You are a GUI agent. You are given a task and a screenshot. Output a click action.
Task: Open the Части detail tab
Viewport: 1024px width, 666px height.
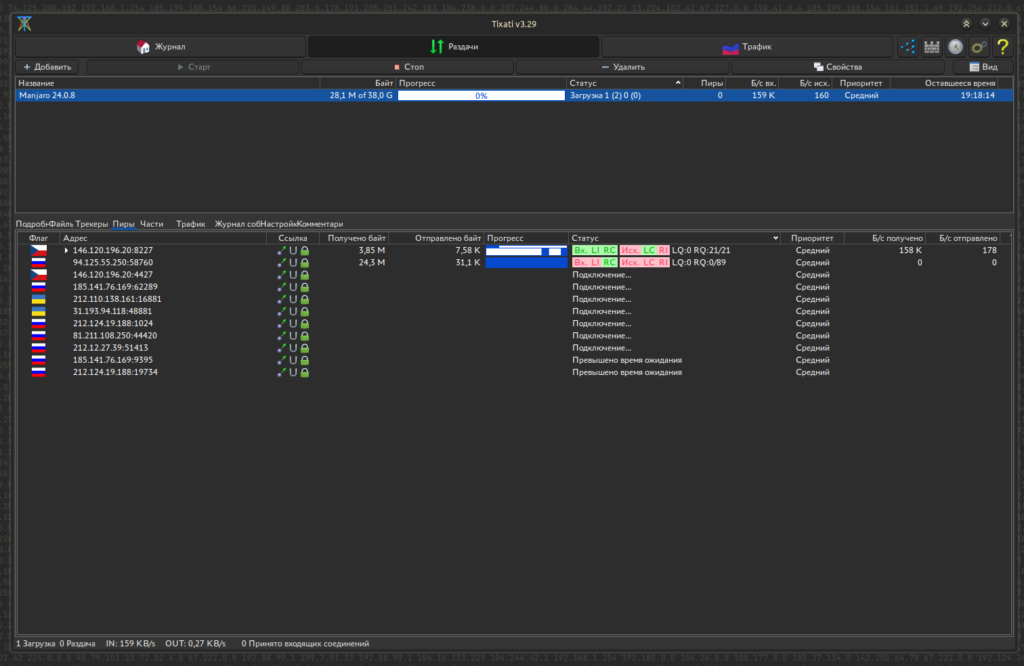(x=152, y=224)
